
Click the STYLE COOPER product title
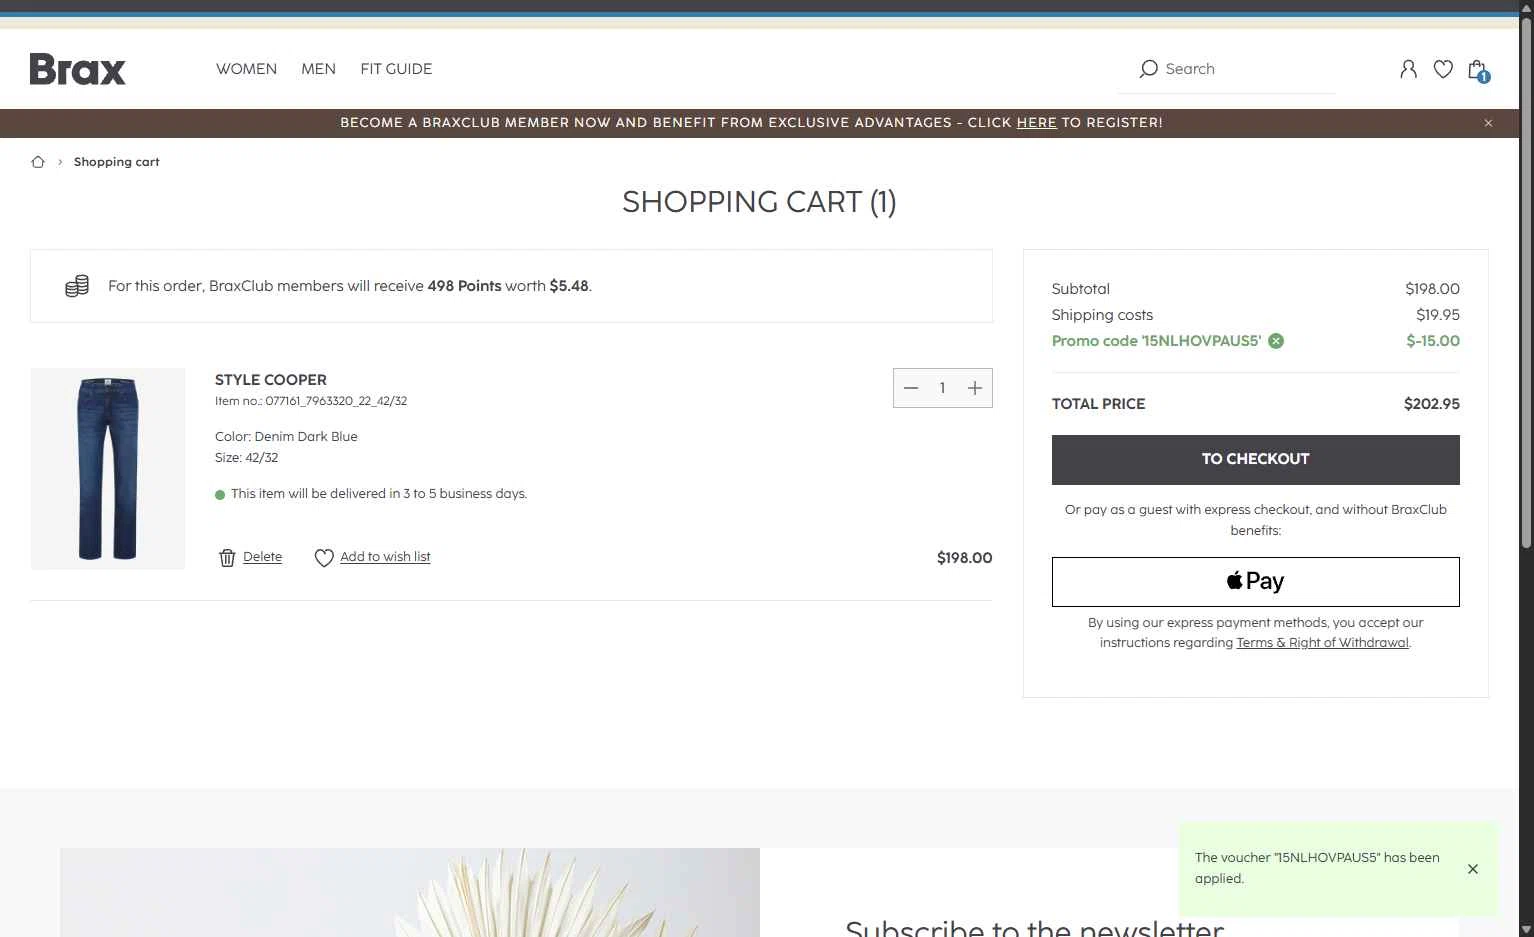point(271,380)
